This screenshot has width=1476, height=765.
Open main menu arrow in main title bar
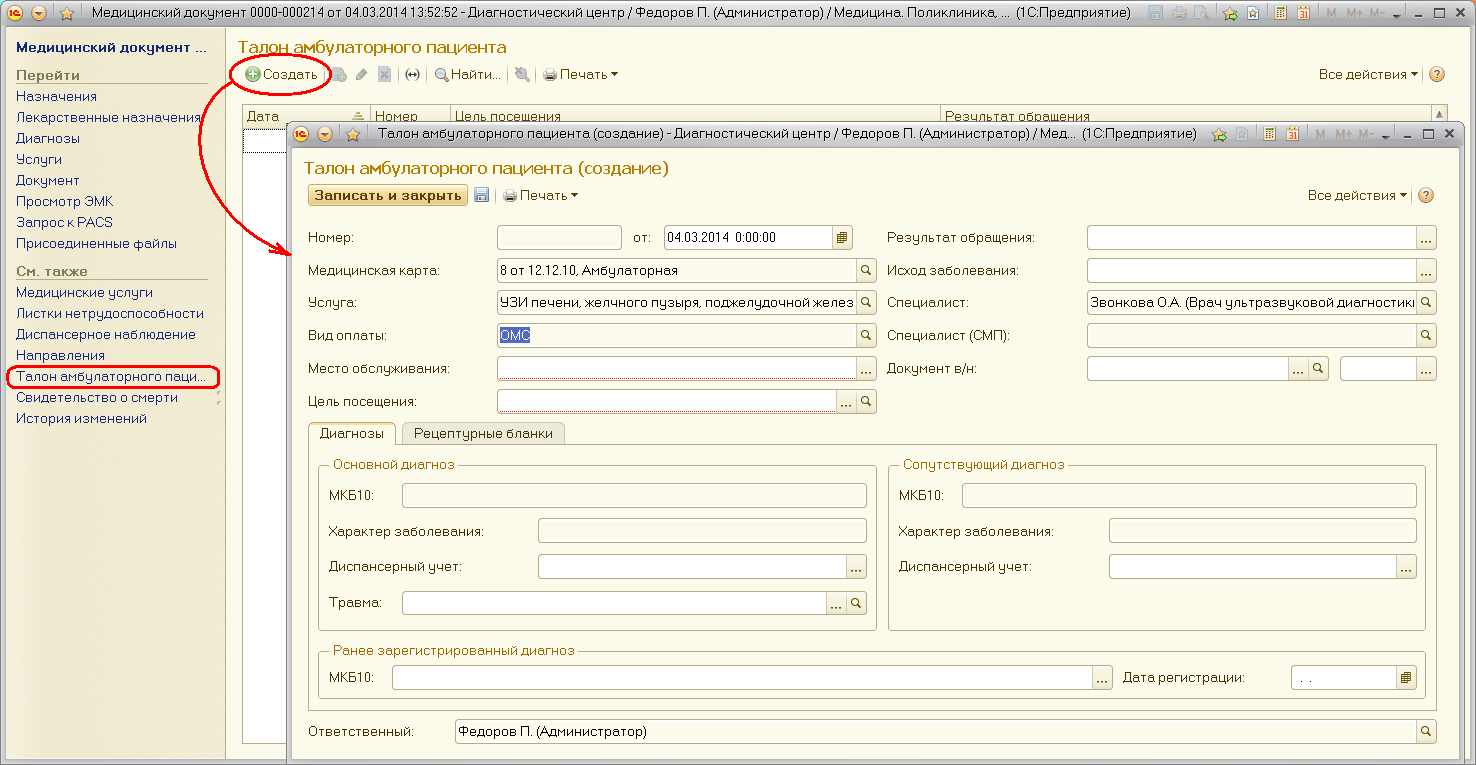coord(39,14)
